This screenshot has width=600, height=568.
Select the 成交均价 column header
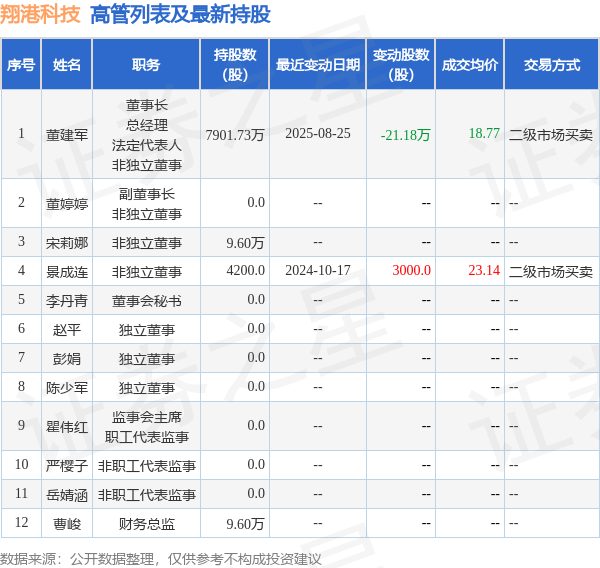[470, 65]
